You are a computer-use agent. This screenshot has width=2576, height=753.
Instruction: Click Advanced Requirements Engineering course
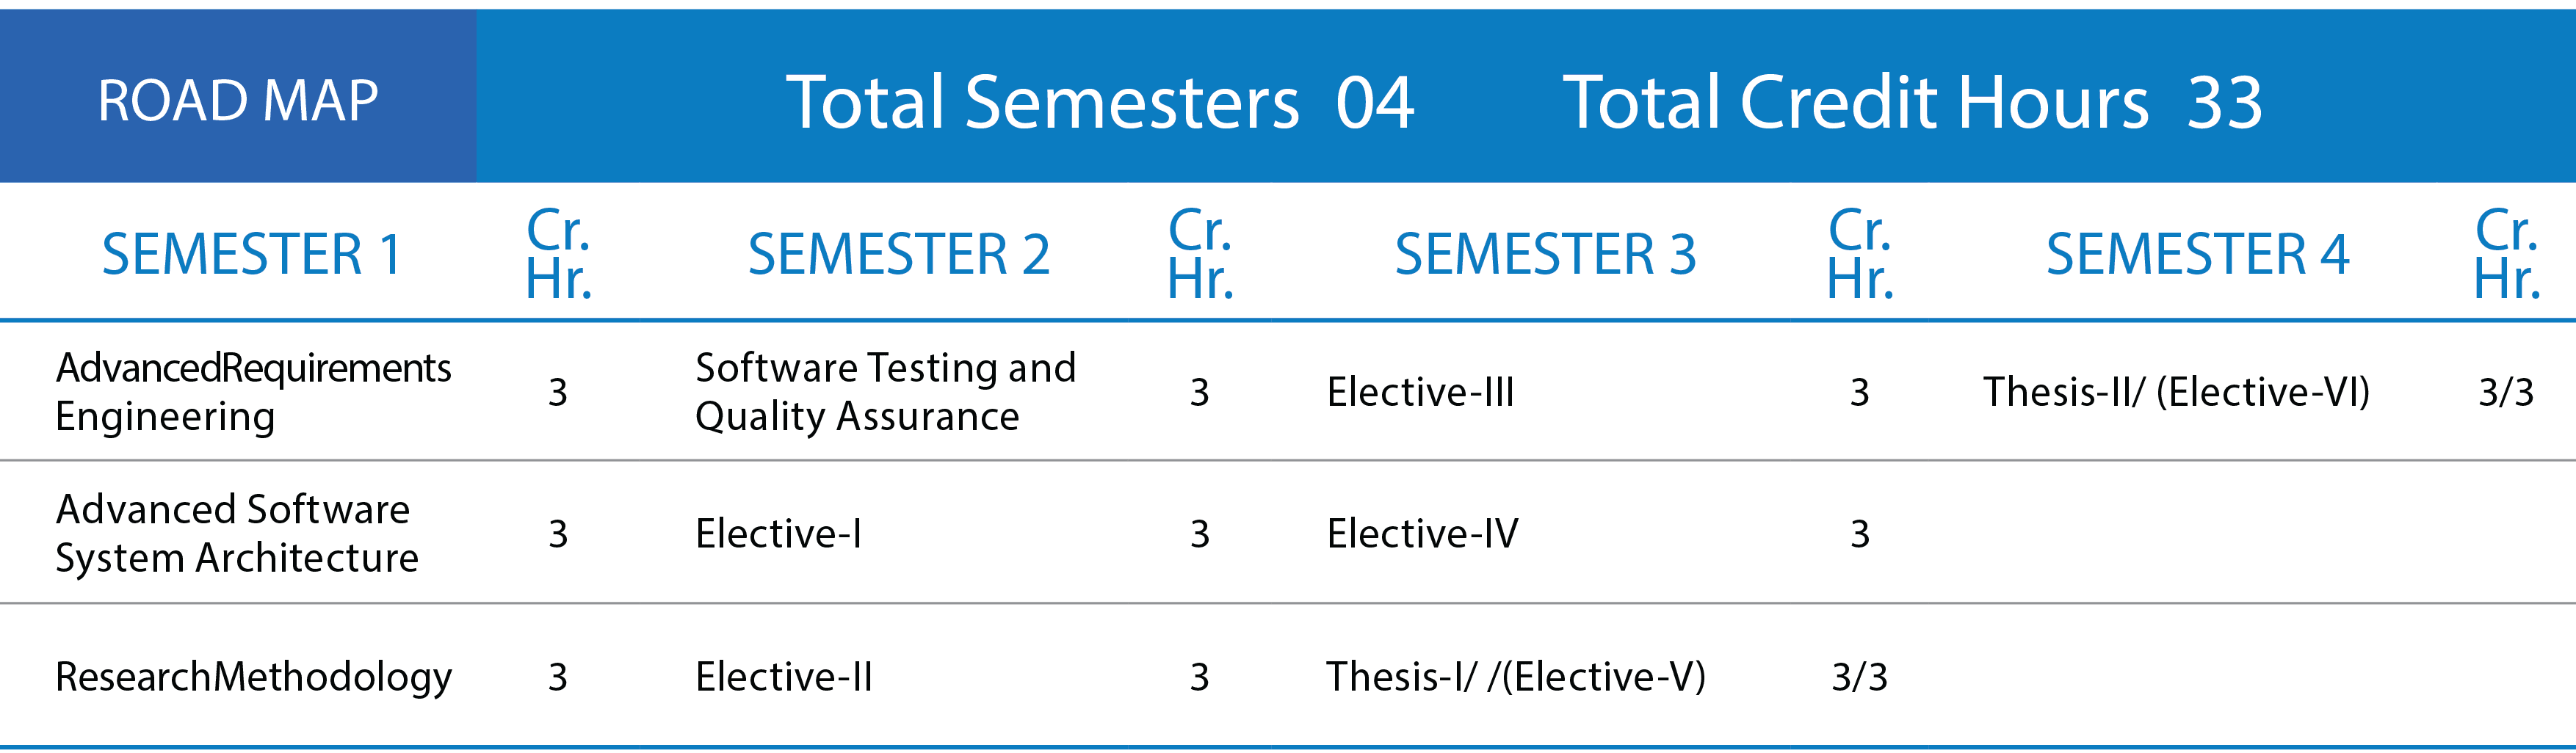click(x=253, y=392)
